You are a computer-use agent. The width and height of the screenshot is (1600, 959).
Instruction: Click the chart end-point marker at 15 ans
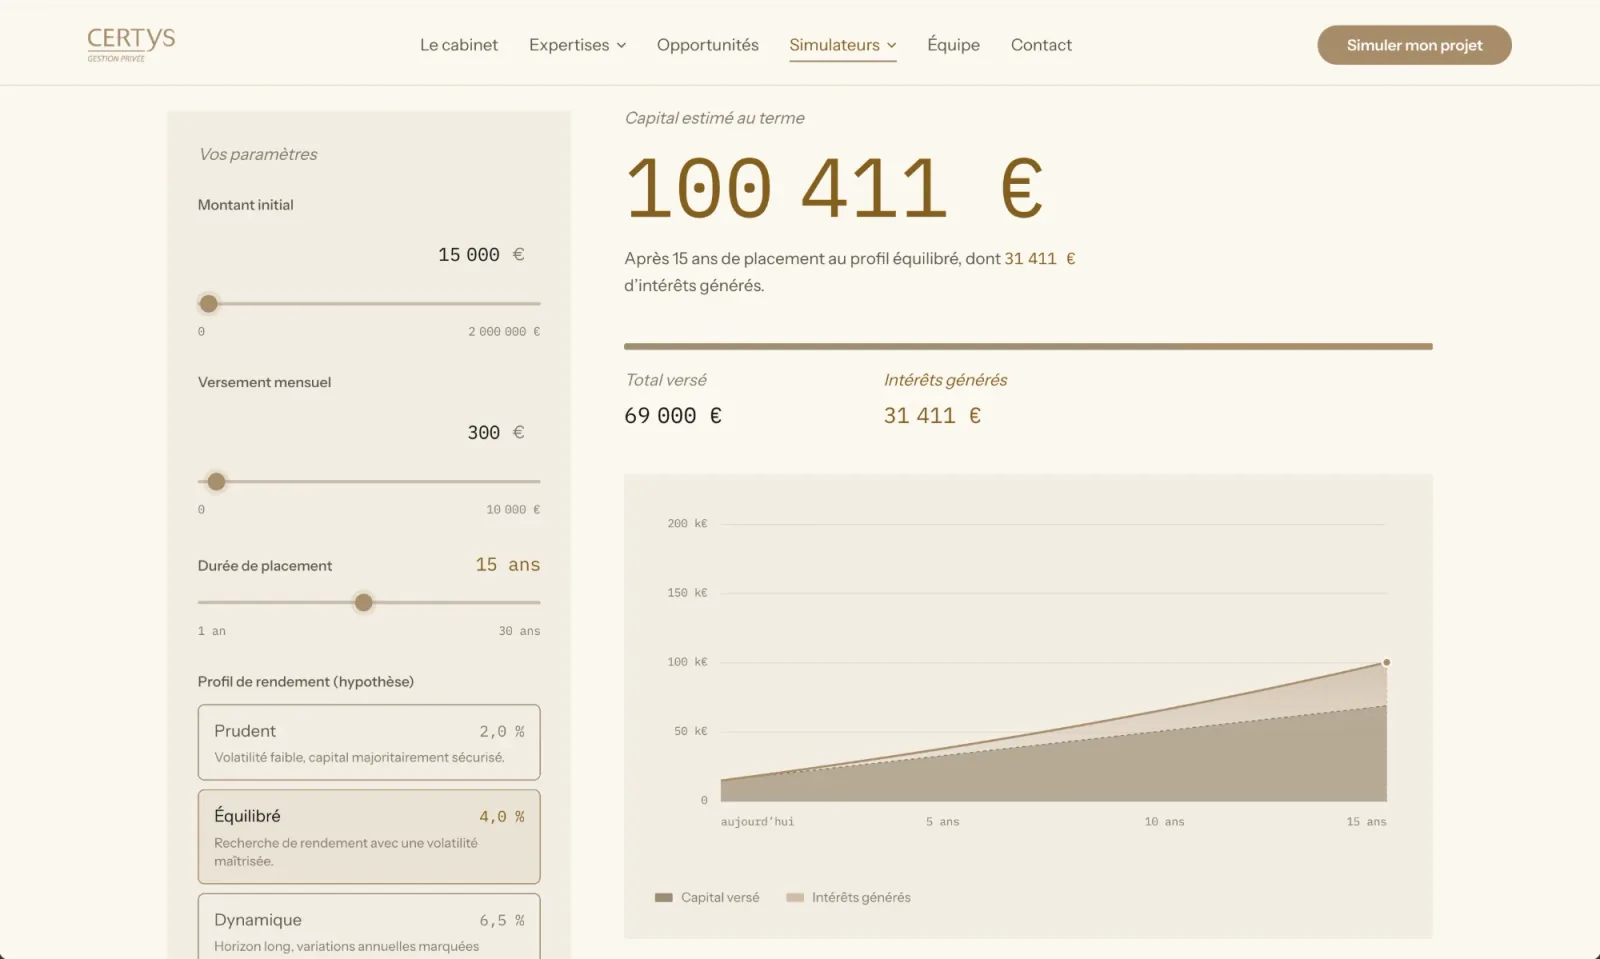[x=1386, y=662]
